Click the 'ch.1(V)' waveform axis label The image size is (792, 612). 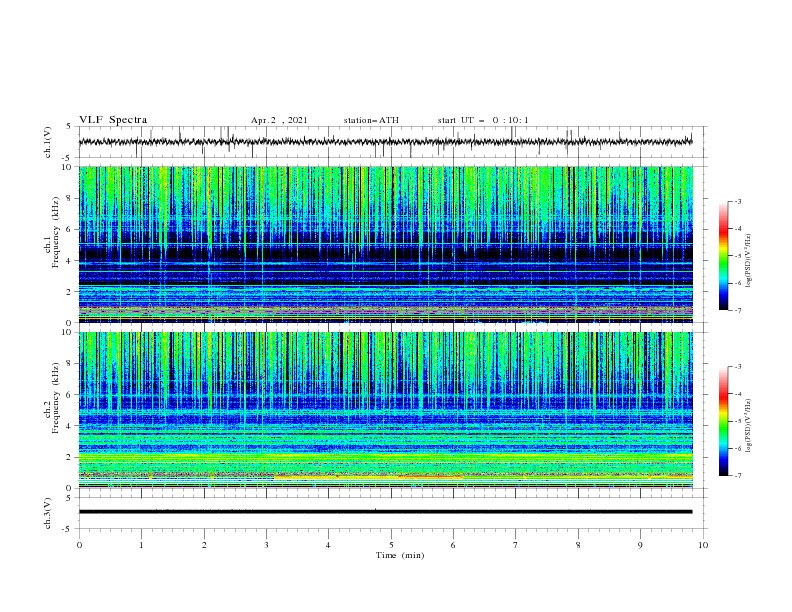48,142
